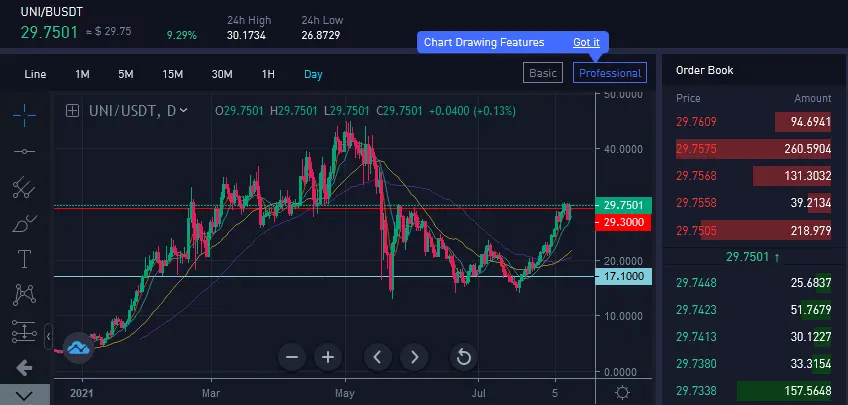Click the 24h Low value 26.8729
This screenshot has width=848, height=405.
click(321, 36)
